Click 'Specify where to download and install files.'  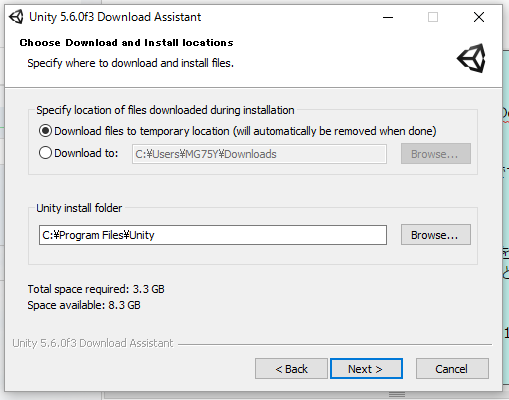coord(131,63)
